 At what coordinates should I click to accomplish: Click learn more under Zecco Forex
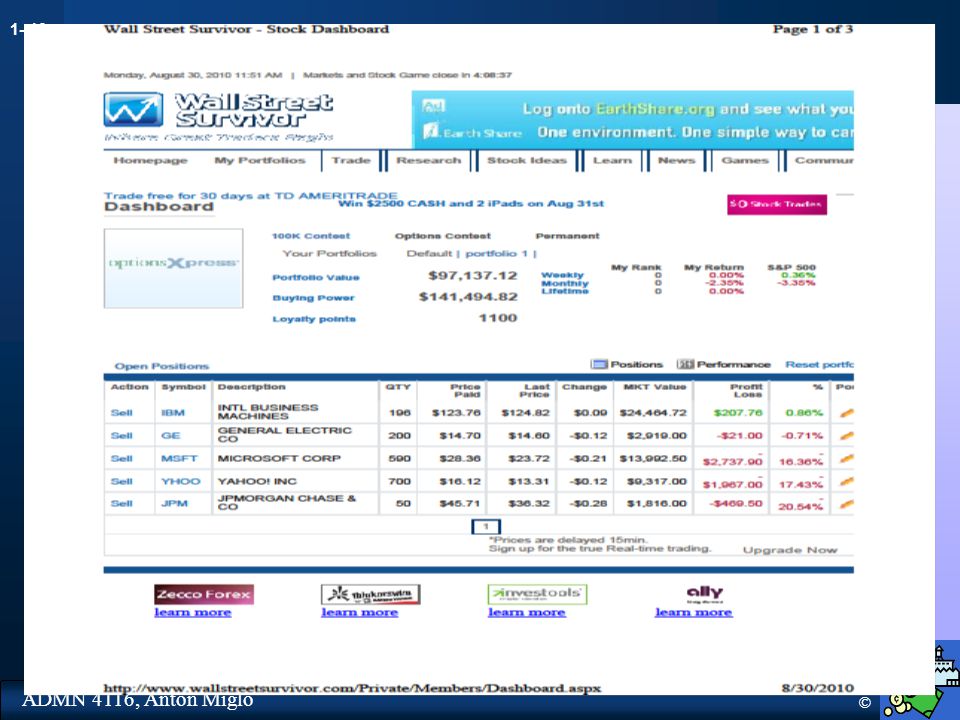pyautogui.click(x=193, y=612)
